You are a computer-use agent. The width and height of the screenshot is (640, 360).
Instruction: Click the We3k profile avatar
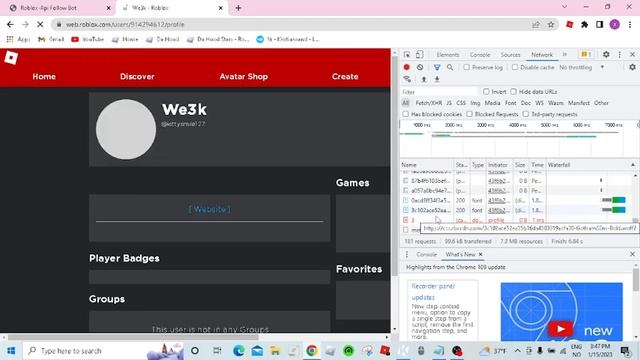[x=126, y=129]
